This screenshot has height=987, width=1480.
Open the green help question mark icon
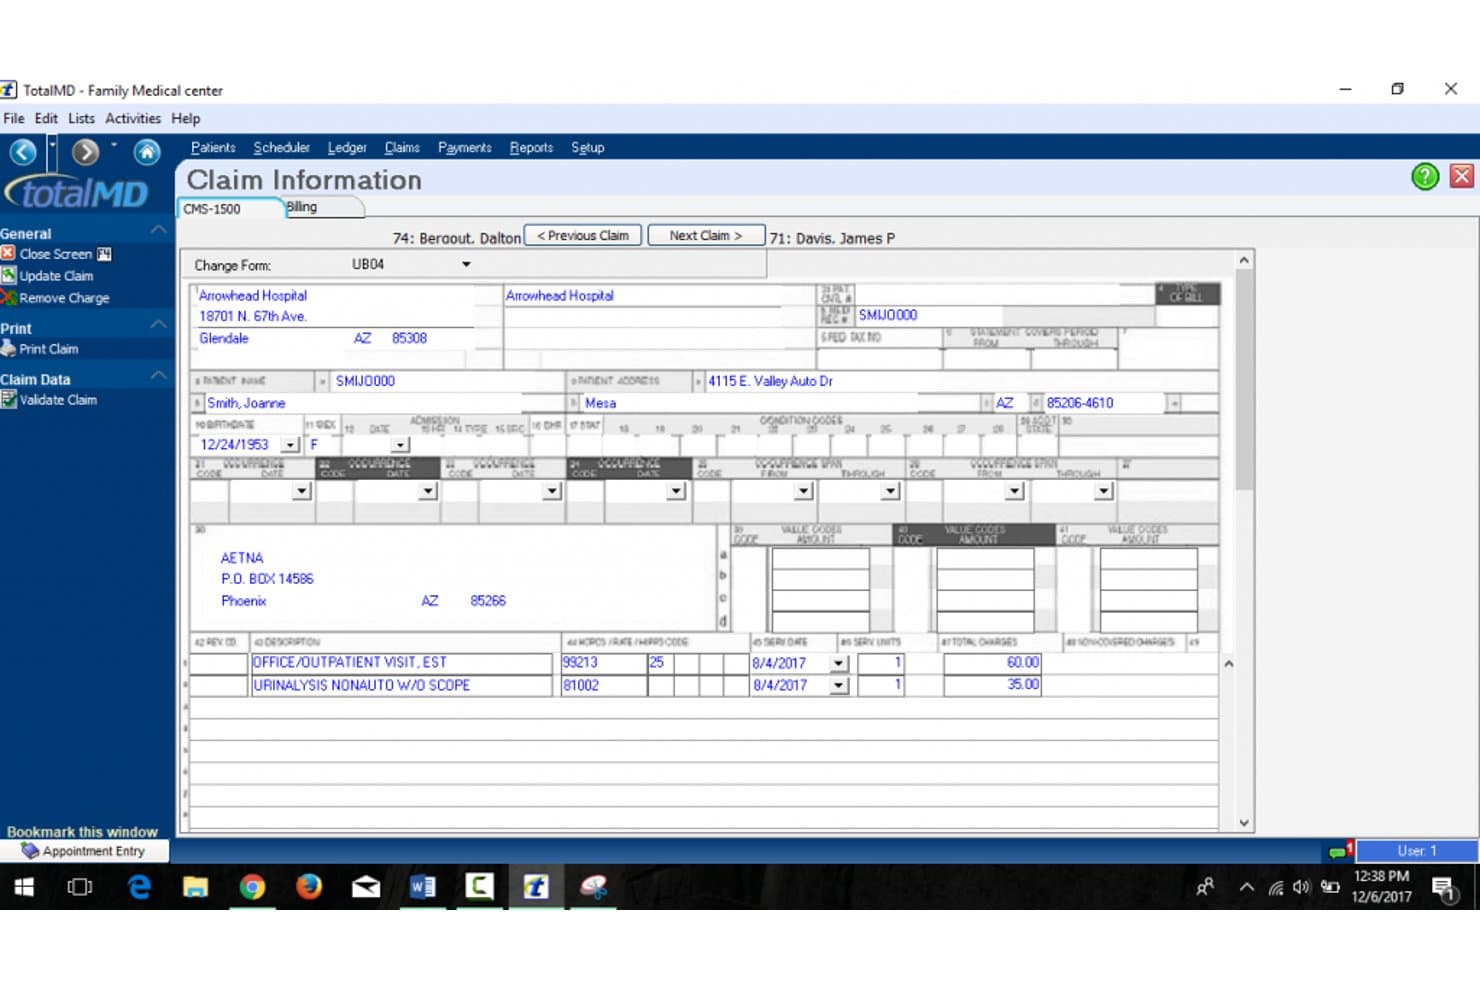click(x=1425, y=177)
